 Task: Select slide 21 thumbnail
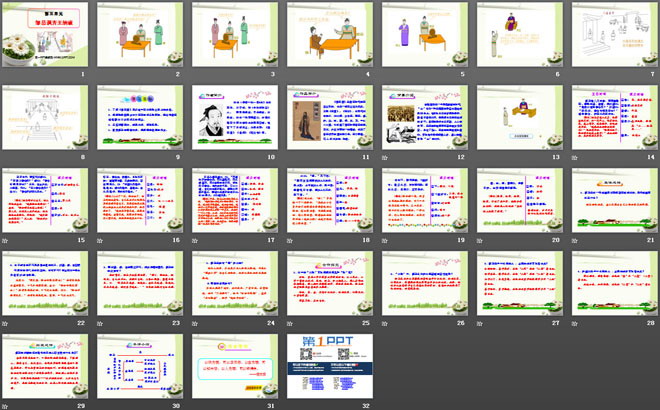[x=615, y=200]
